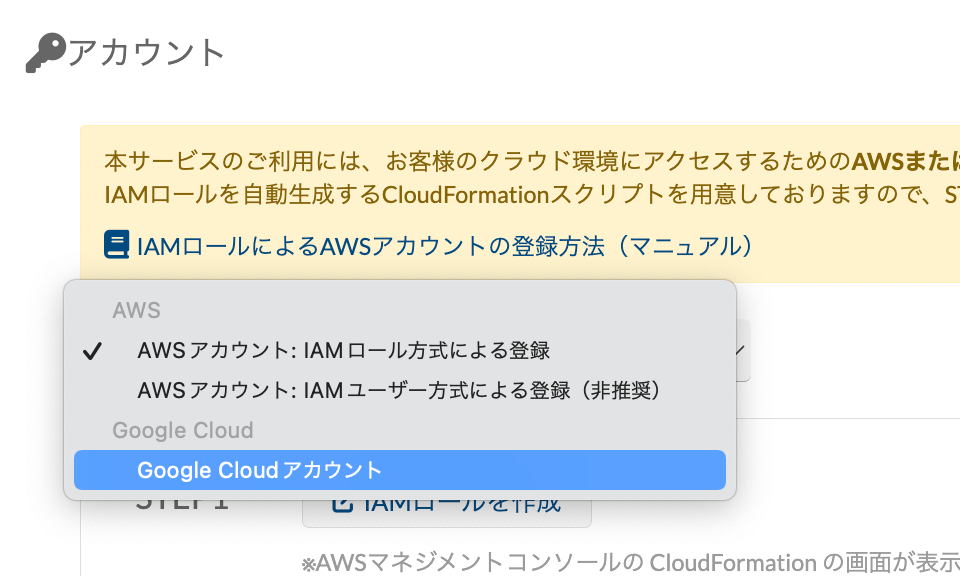This screenshot has width=960, height=576.
Task: Click the account type select box edge
Action: coord(743,350)
